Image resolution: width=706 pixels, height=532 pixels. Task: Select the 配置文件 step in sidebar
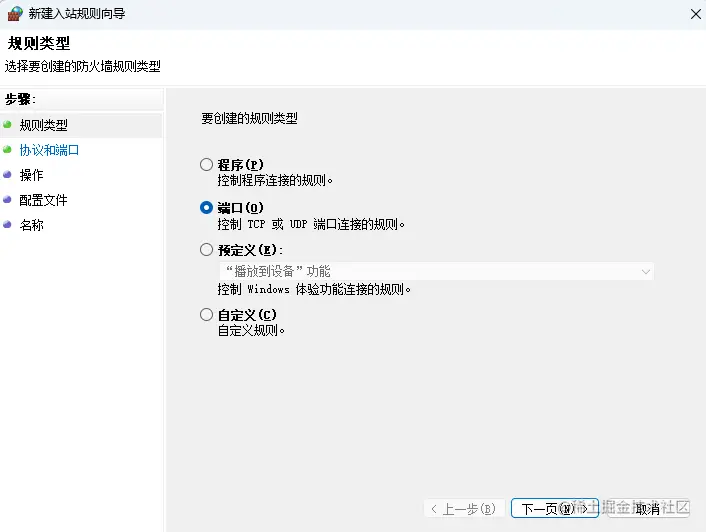(x=43, y=200)
